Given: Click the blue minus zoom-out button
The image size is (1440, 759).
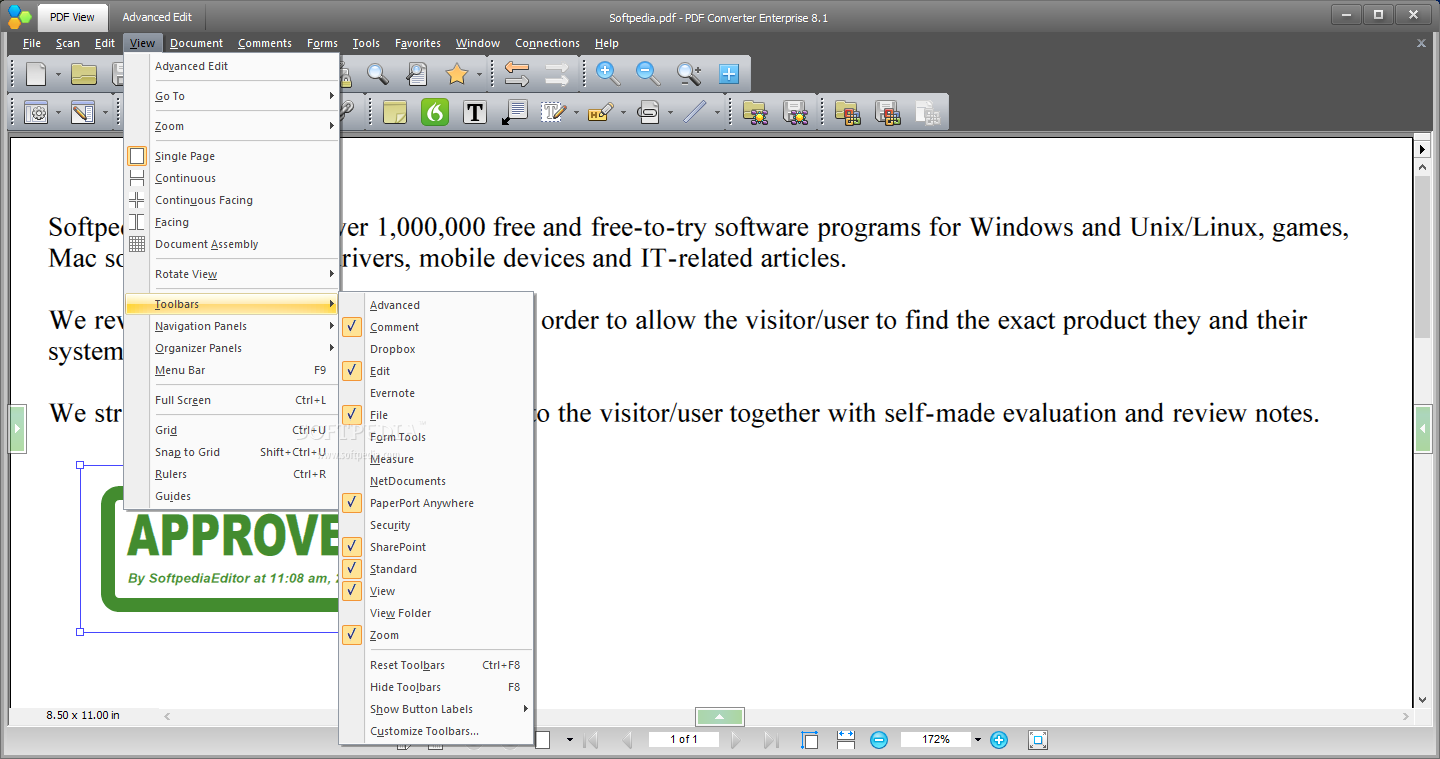Looking at the screenshot, I should click(879, 740).
